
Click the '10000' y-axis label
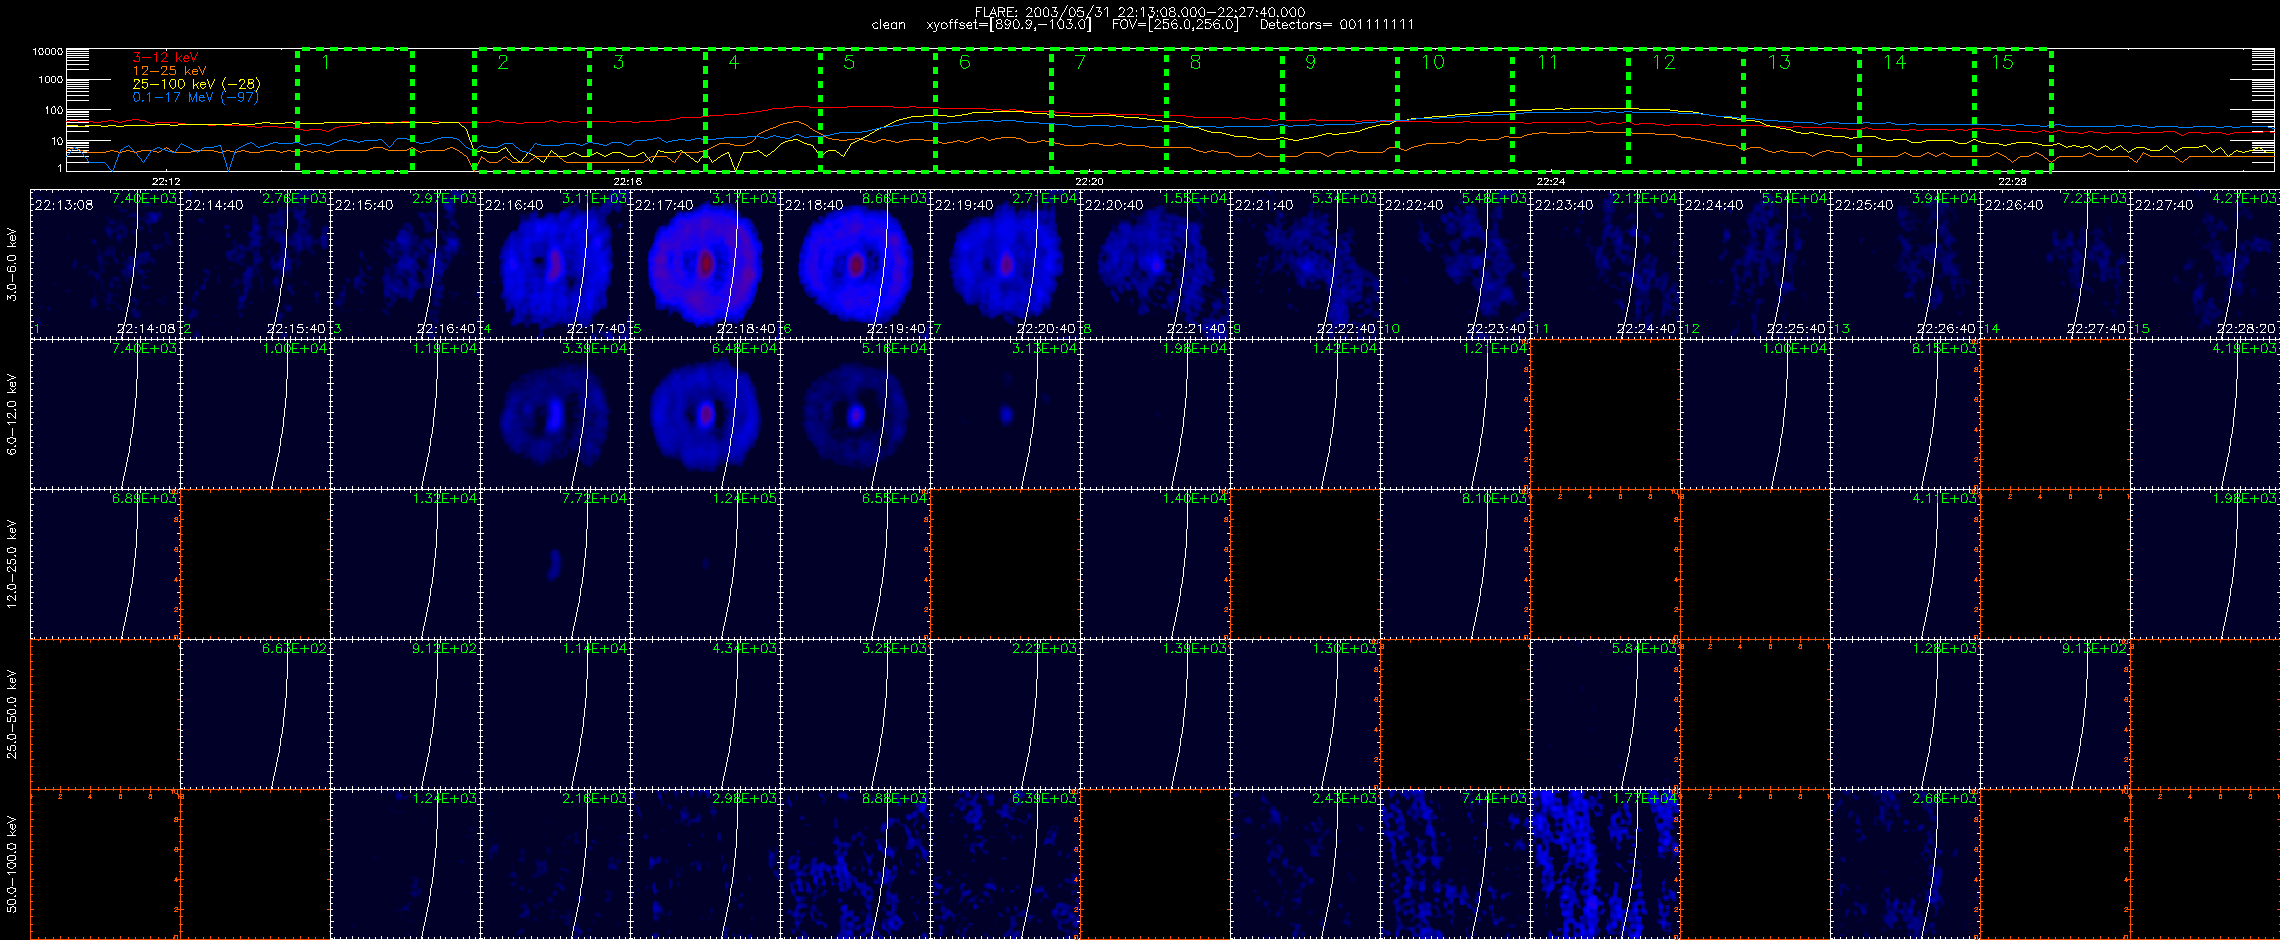click(47, 51)
